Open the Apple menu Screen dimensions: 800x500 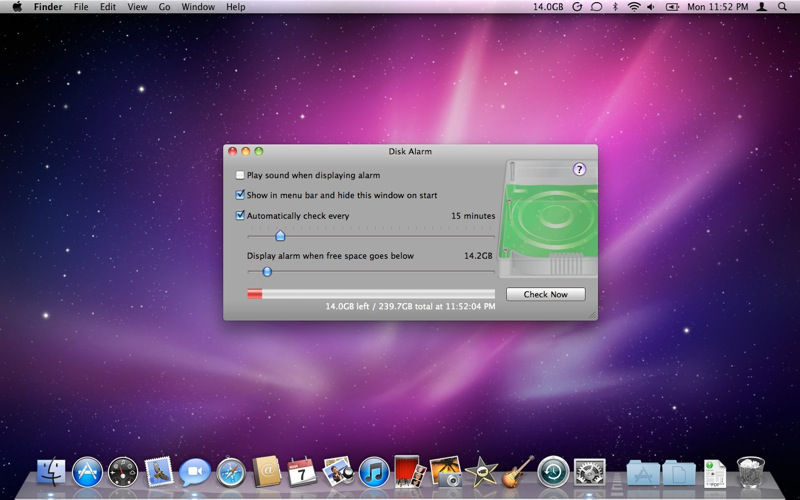point(17,7)
